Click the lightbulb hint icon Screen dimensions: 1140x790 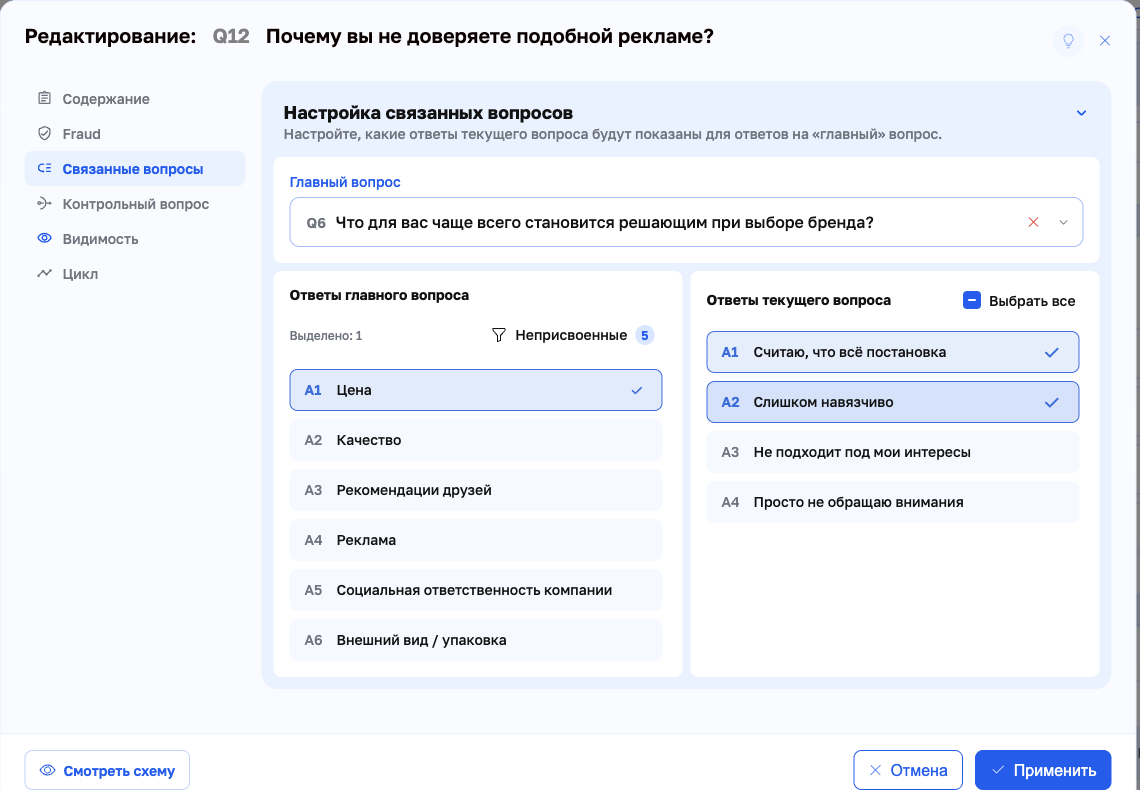[x=1068, y=41]
